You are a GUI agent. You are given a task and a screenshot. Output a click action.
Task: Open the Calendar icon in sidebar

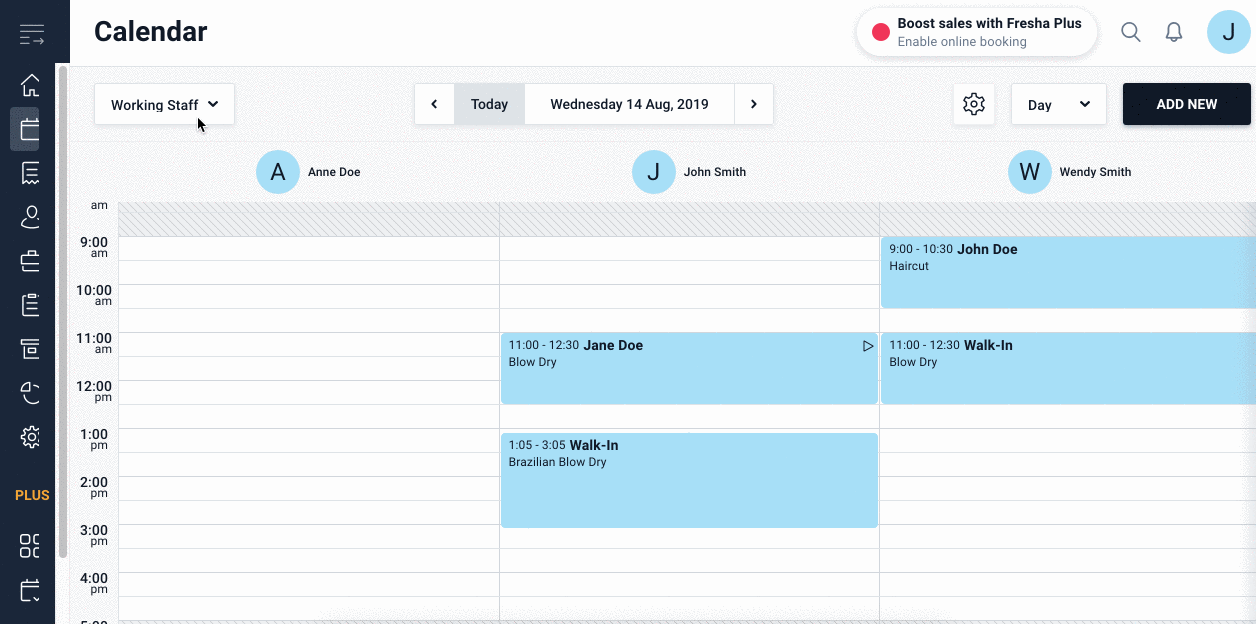30,129
